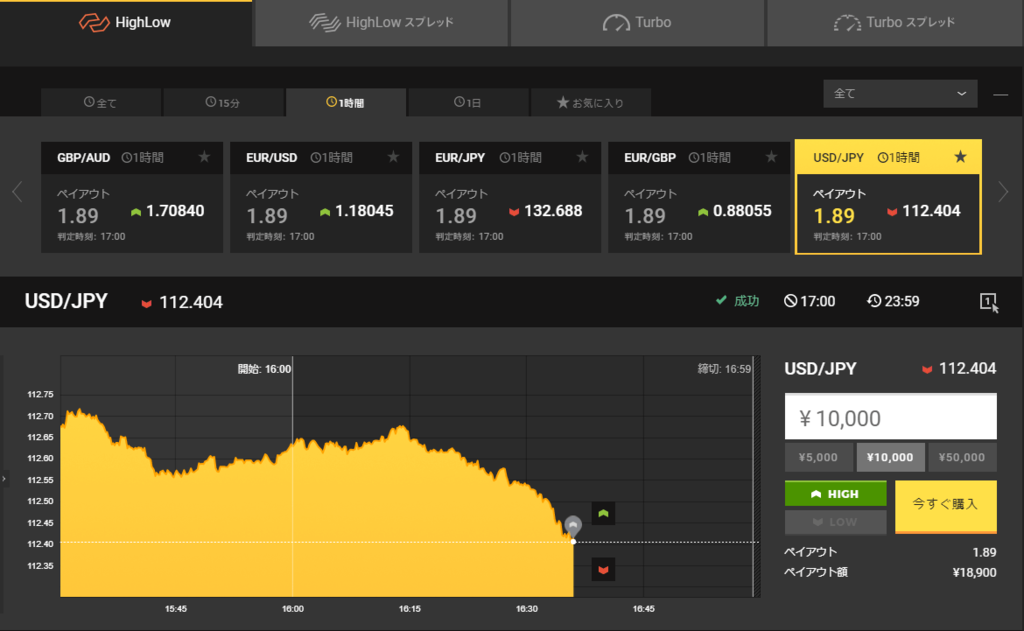Click 今すぐ購入 buy now button
Viewport: 1024px width, 631px height.
point(946,506)
